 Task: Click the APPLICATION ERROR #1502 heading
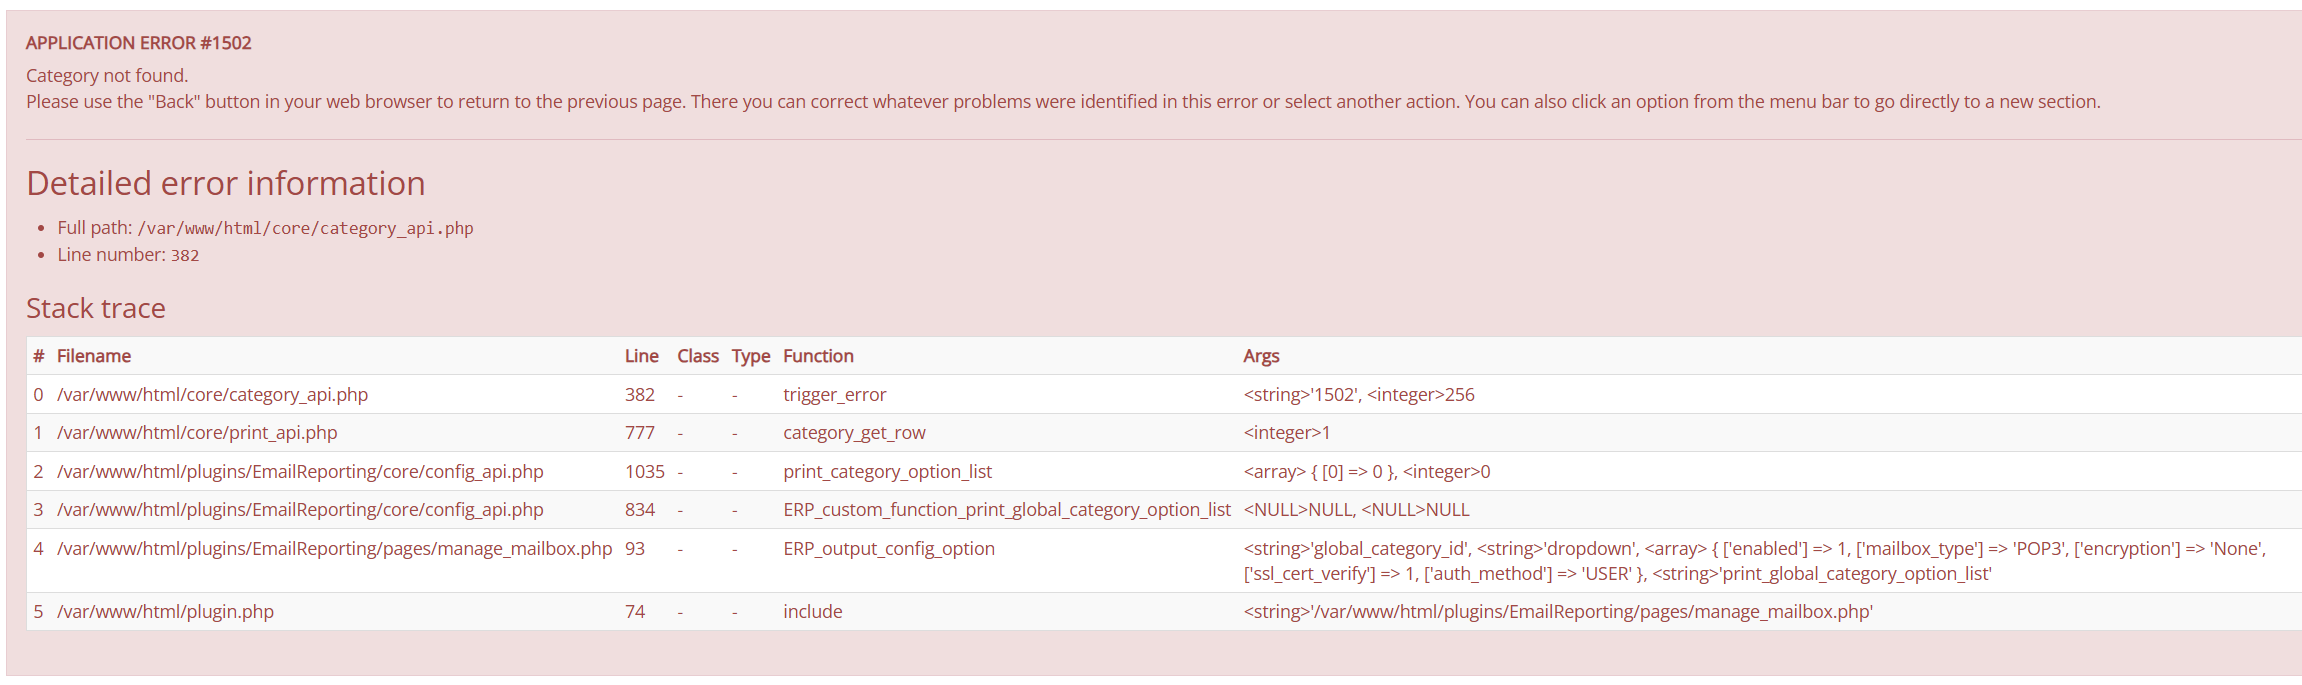(138, 43)
